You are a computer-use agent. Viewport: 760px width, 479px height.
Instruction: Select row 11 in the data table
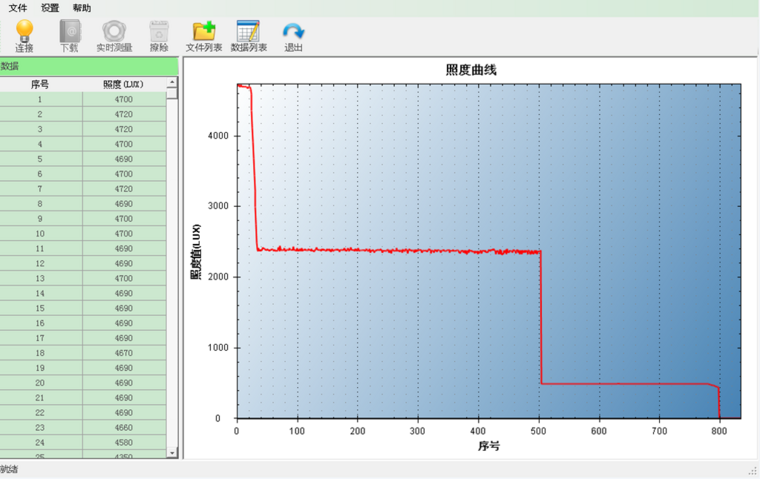pyautogui.click(x=83, y=249)
